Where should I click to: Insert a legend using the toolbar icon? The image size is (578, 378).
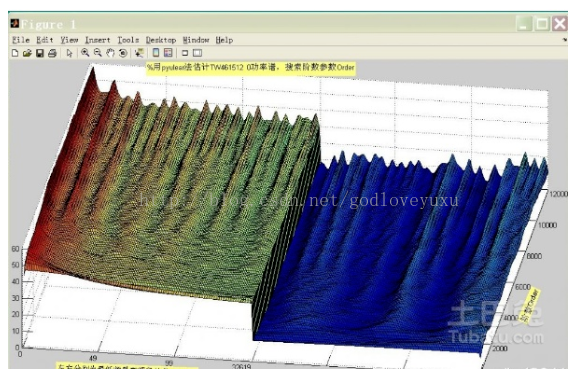[168, 53]
